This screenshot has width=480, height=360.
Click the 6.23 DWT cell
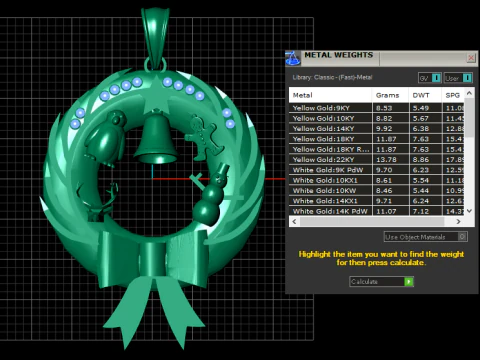(425, 170)
